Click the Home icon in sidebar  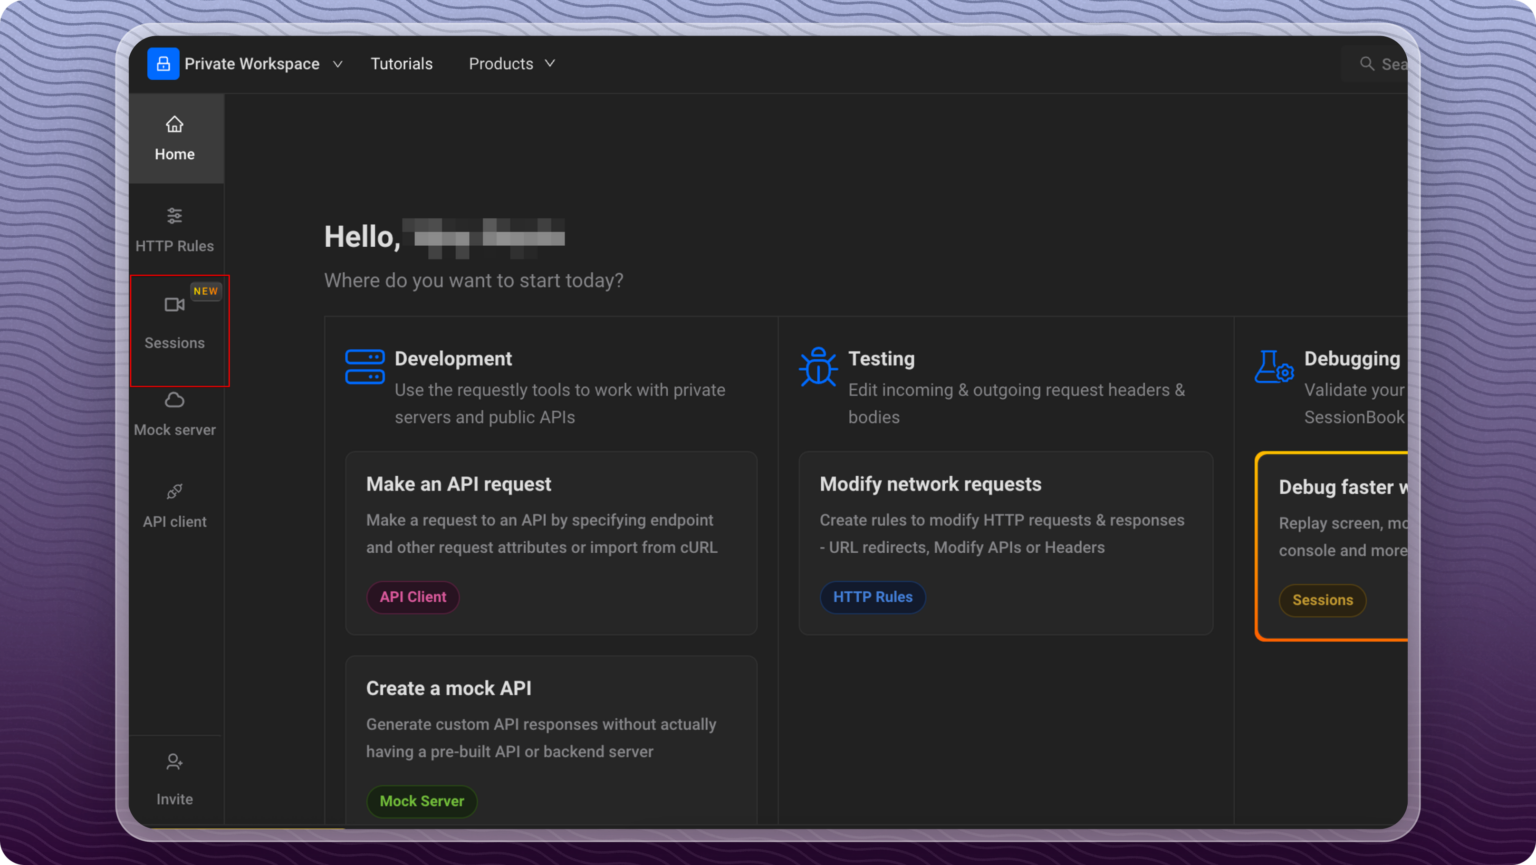coord(174,125)
